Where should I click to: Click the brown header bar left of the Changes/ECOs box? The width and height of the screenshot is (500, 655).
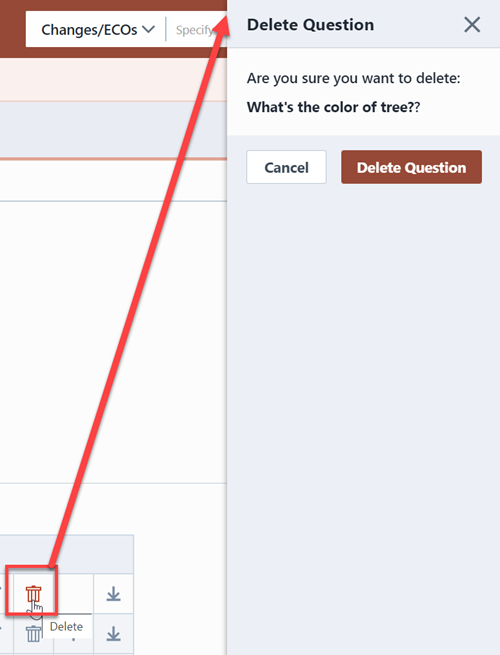tap(13, 29)
